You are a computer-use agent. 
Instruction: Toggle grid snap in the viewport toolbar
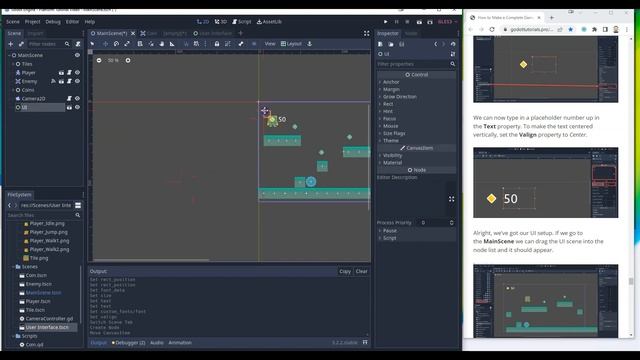(x=196, y=44)
